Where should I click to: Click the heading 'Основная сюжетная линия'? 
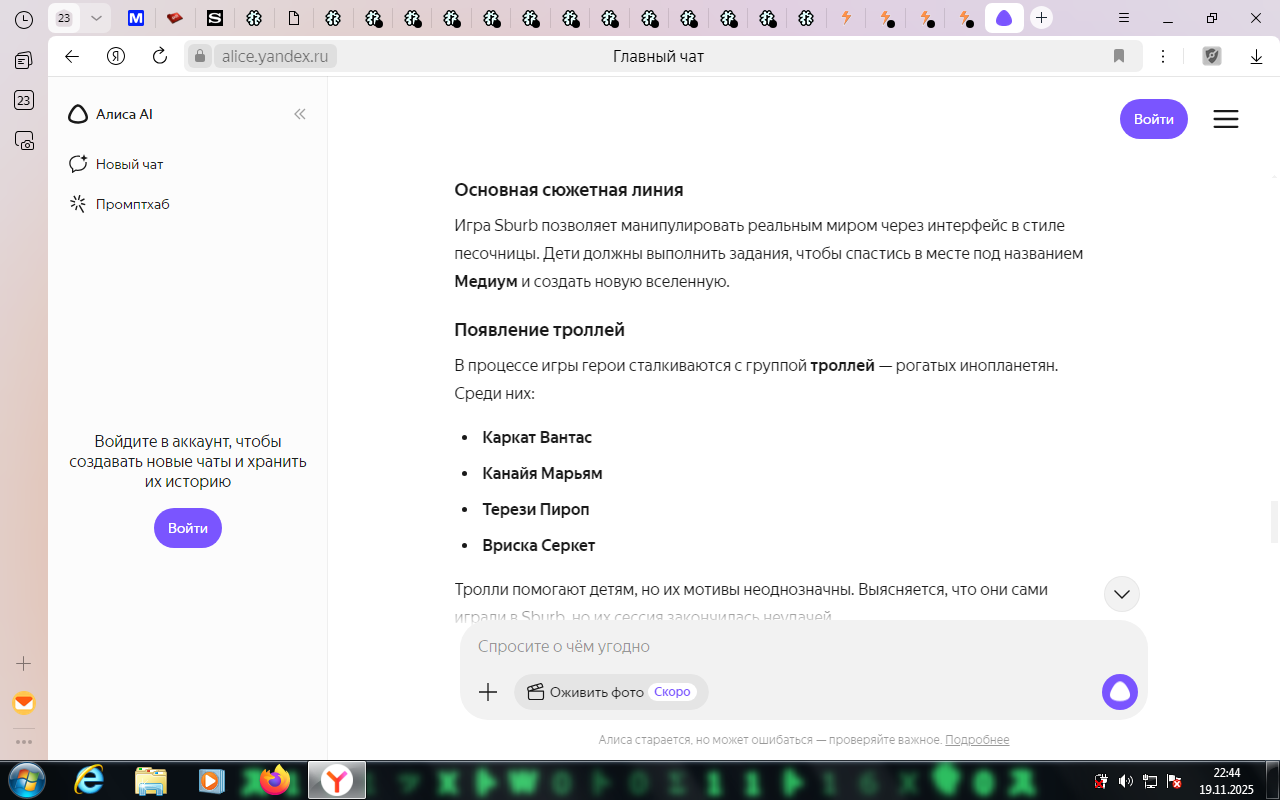click(x=569, y=190)
